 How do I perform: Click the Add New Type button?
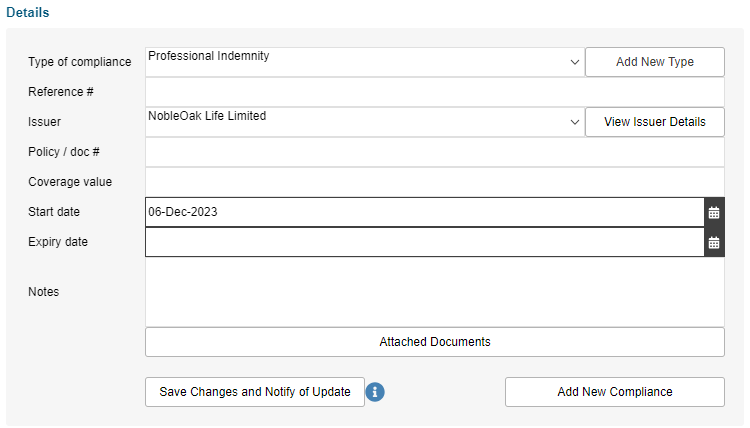tap(655, 62)
